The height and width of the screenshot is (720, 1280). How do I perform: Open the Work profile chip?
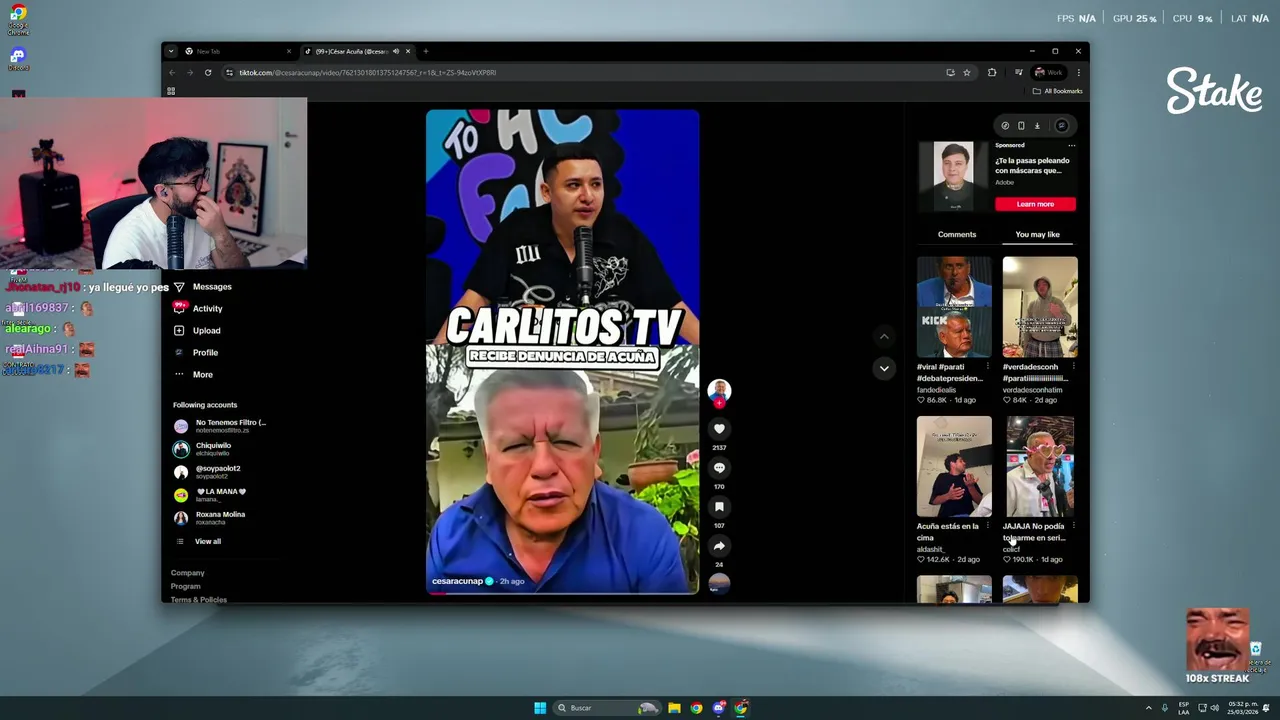[1049, 72]
